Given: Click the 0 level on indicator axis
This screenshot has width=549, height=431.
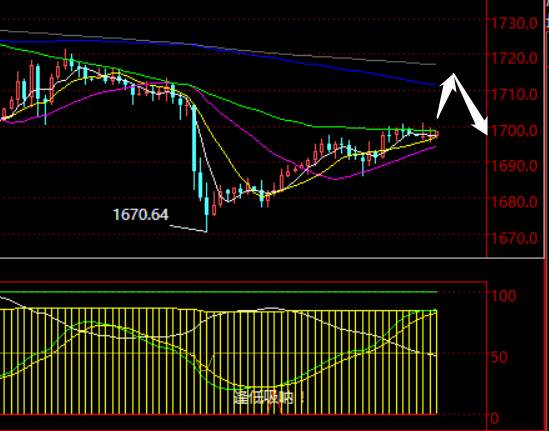Looking at the screenshot, I should click(x=495, y=418).
